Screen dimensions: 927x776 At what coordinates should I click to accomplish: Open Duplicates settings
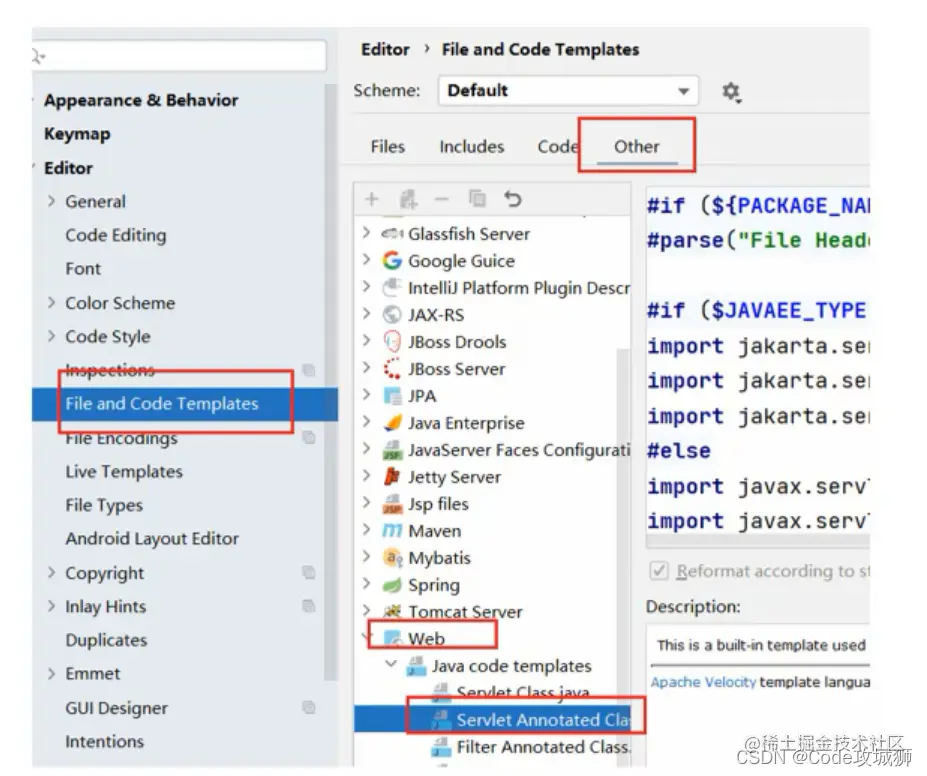click(106, 639)
